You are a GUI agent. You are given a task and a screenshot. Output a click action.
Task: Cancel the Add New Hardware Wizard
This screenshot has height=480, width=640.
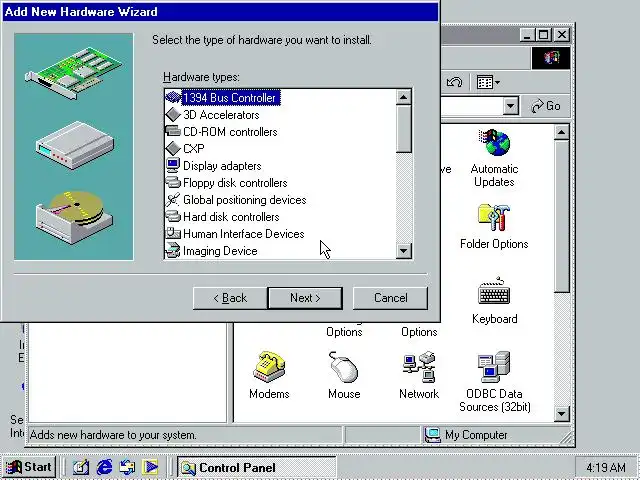point(390,298)
